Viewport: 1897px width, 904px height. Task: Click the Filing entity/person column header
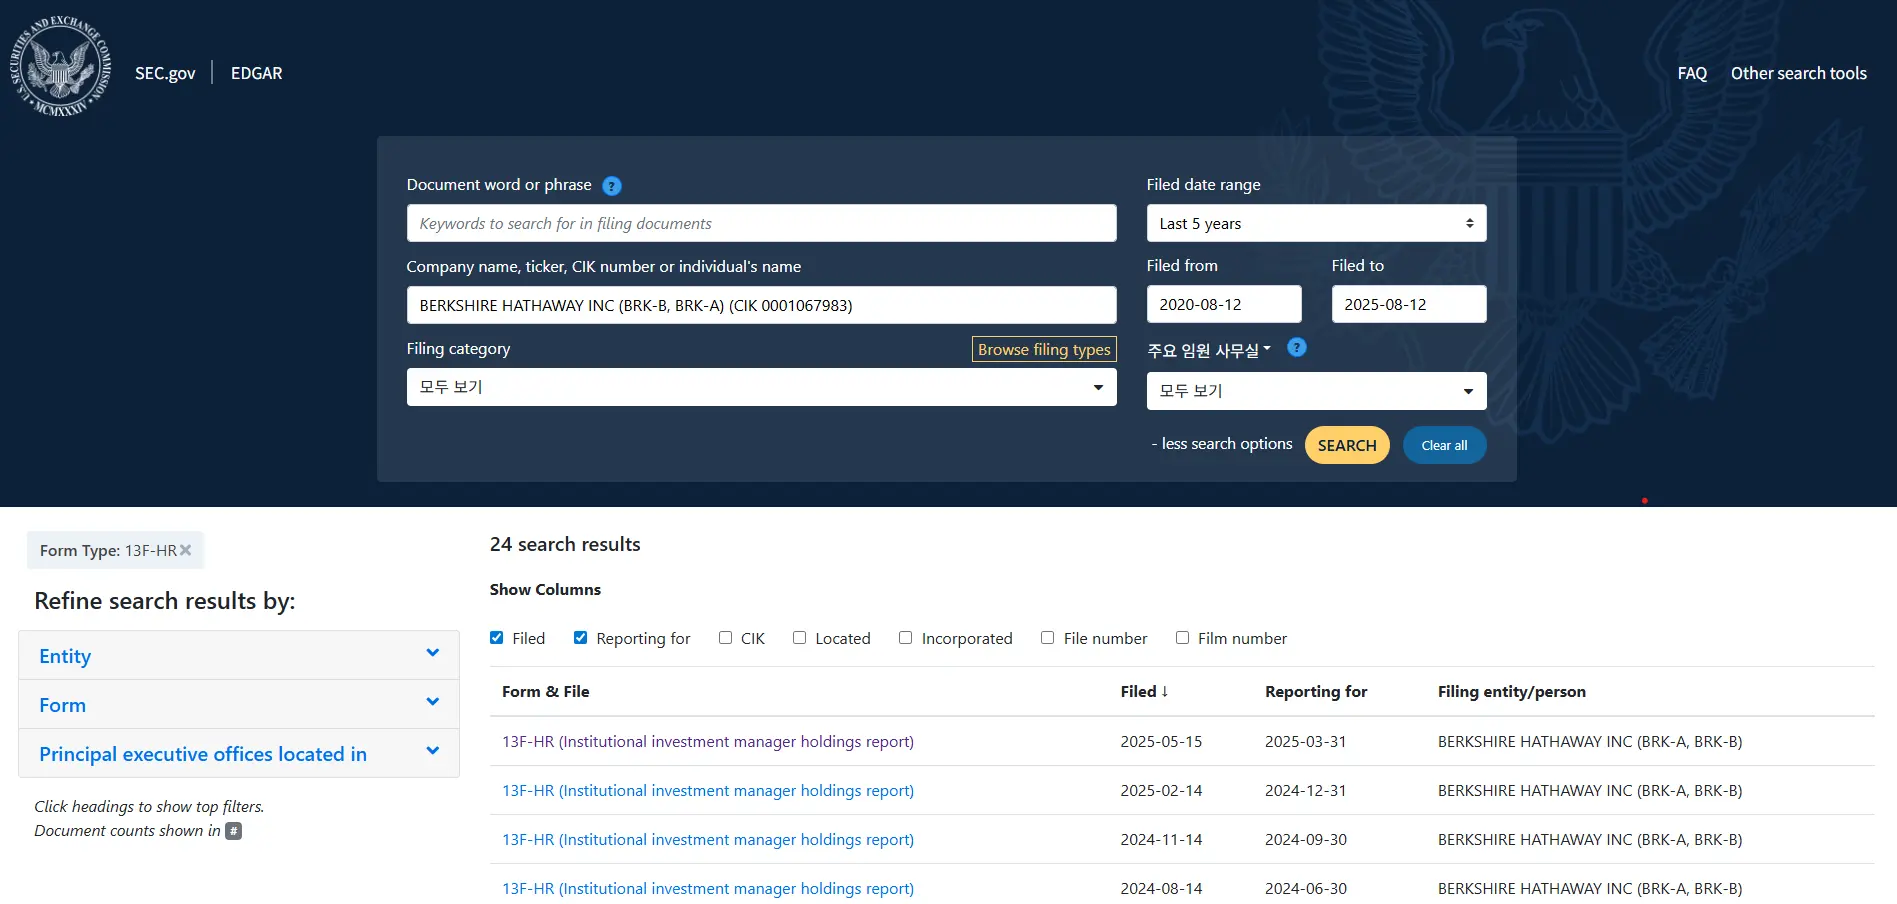1512,692
